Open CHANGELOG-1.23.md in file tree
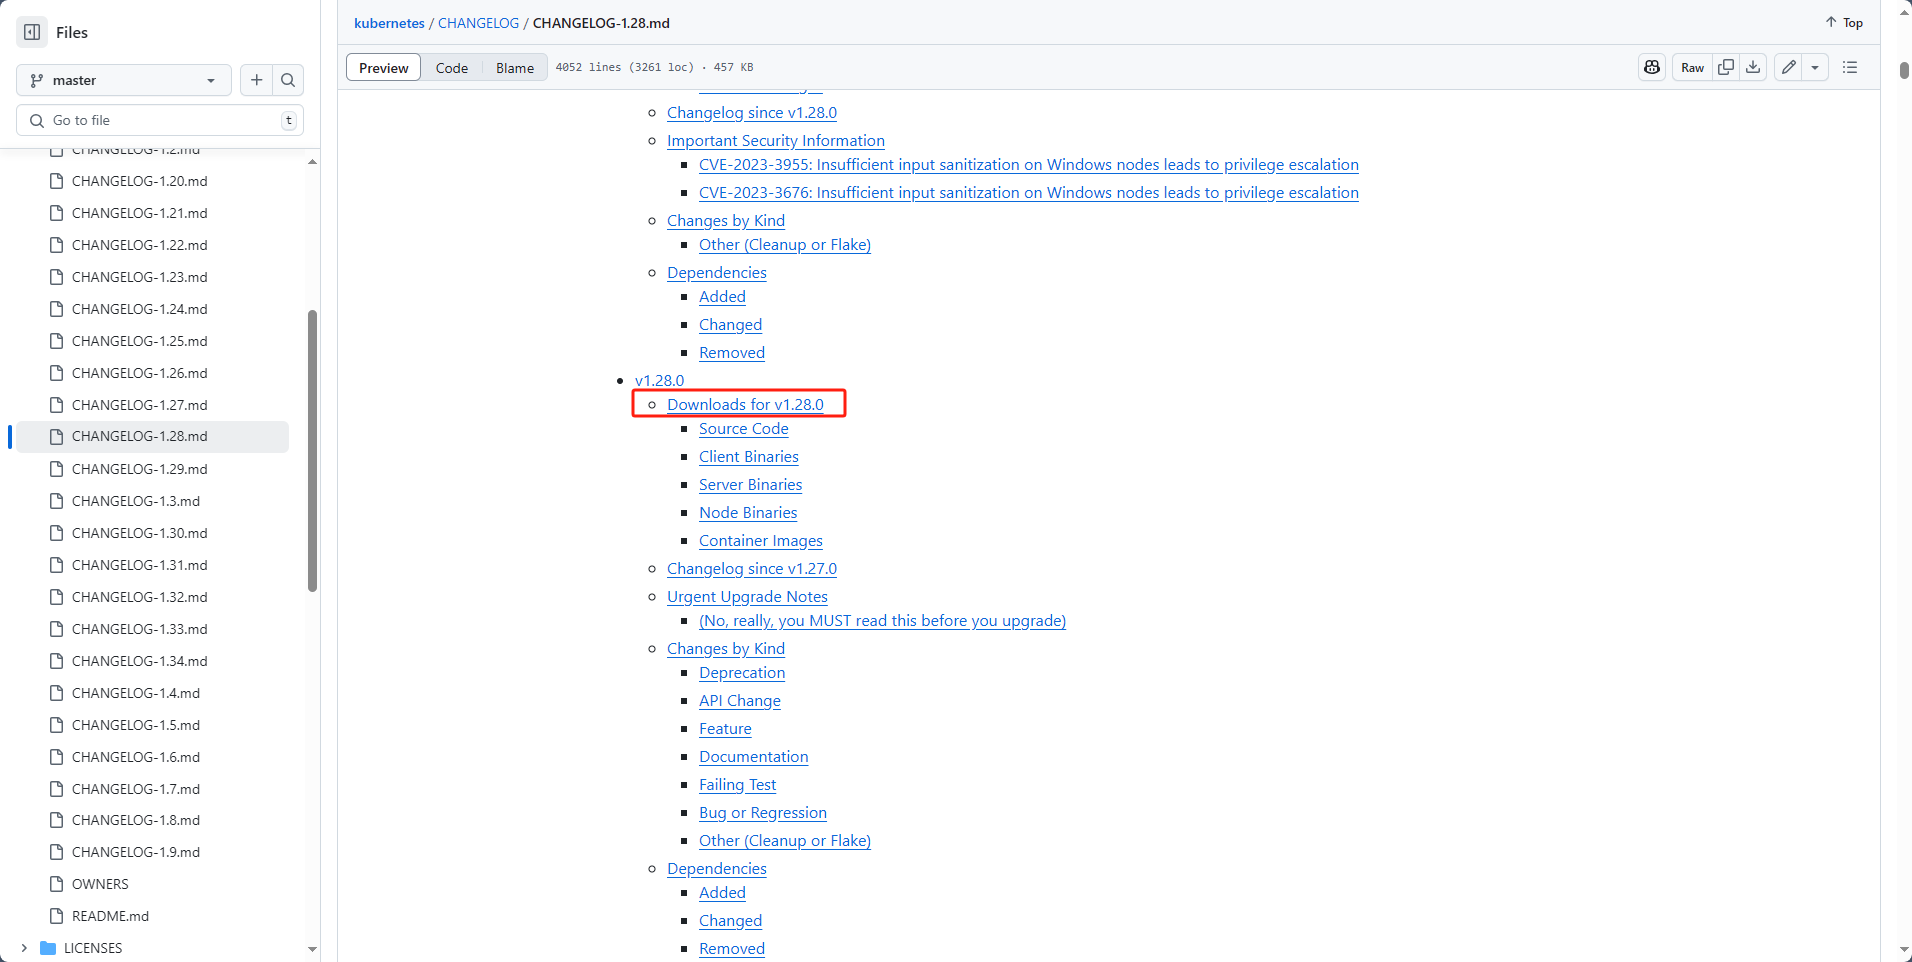Screen dimensions: 1912x962 [x=140, y=277]
